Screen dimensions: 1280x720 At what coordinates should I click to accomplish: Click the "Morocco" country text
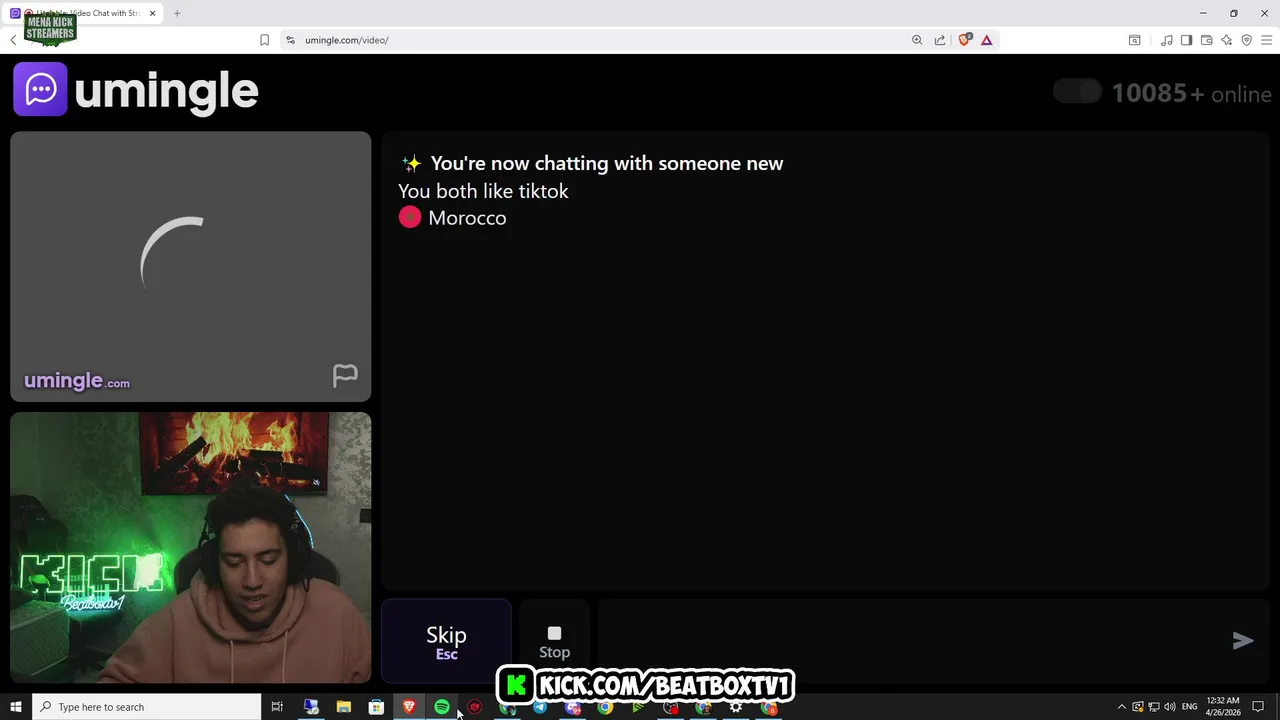tap(467, 218)
